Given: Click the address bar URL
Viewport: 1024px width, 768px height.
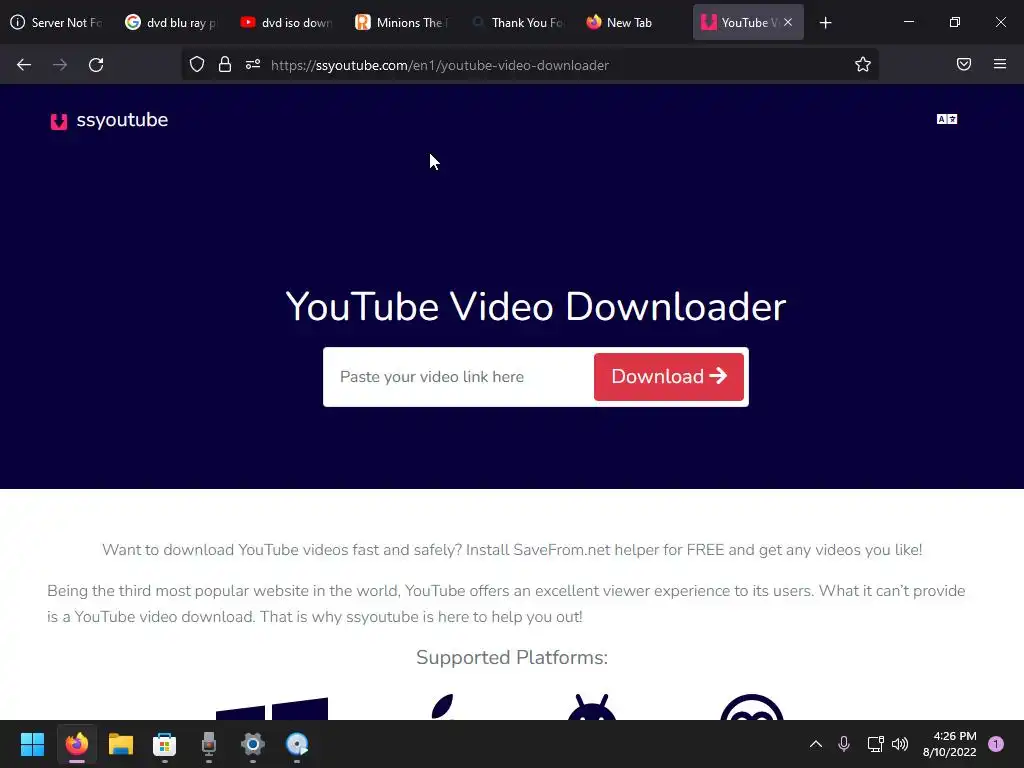Looking at the screenshot, I should point(440,65).
